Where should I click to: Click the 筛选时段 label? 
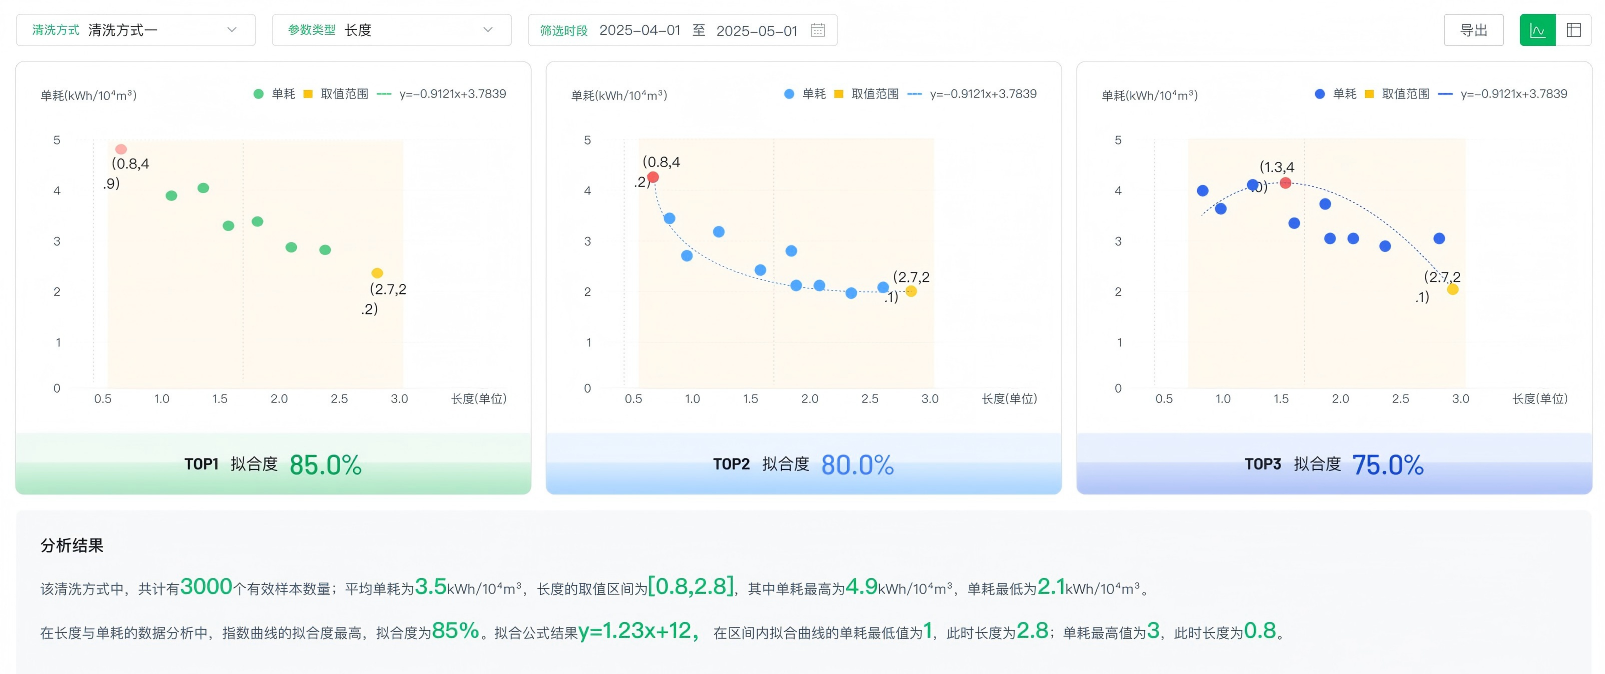pos(564,31)
